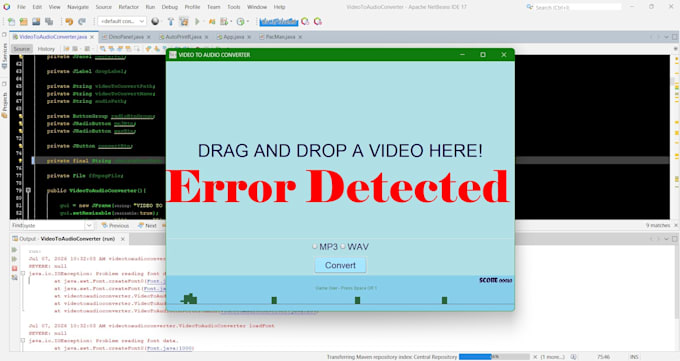This screenshot has width=680, height=361.
Task: Switch to the DinoPanel.java tab
Action: click(x=126, y=37)
